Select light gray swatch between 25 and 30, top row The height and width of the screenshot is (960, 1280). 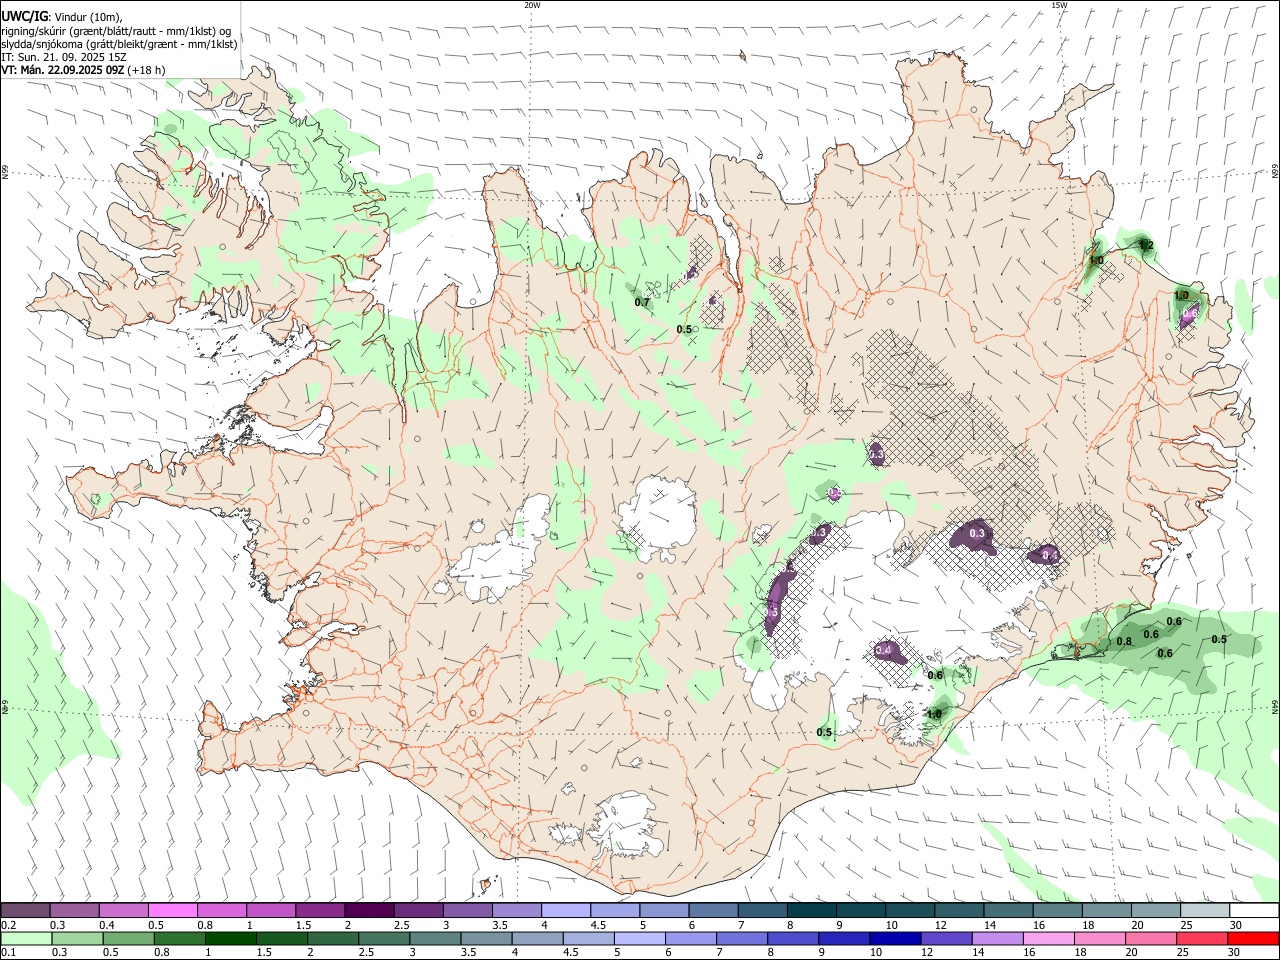pos(1204,910)
